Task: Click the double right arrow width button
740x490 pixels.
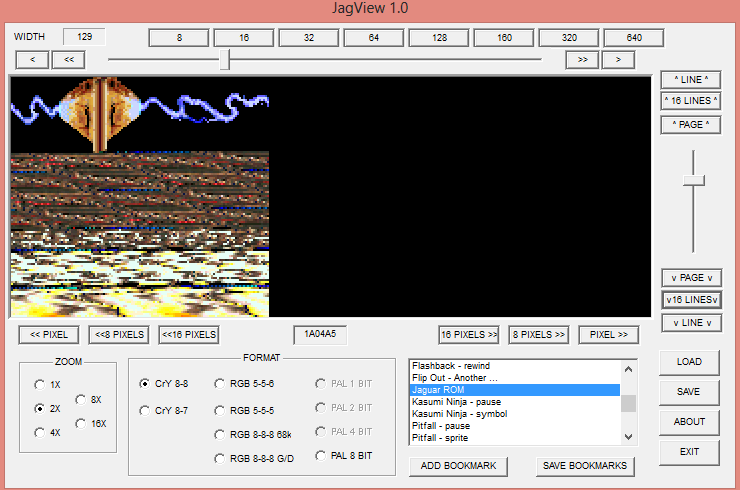Action: tap(581, 60)
